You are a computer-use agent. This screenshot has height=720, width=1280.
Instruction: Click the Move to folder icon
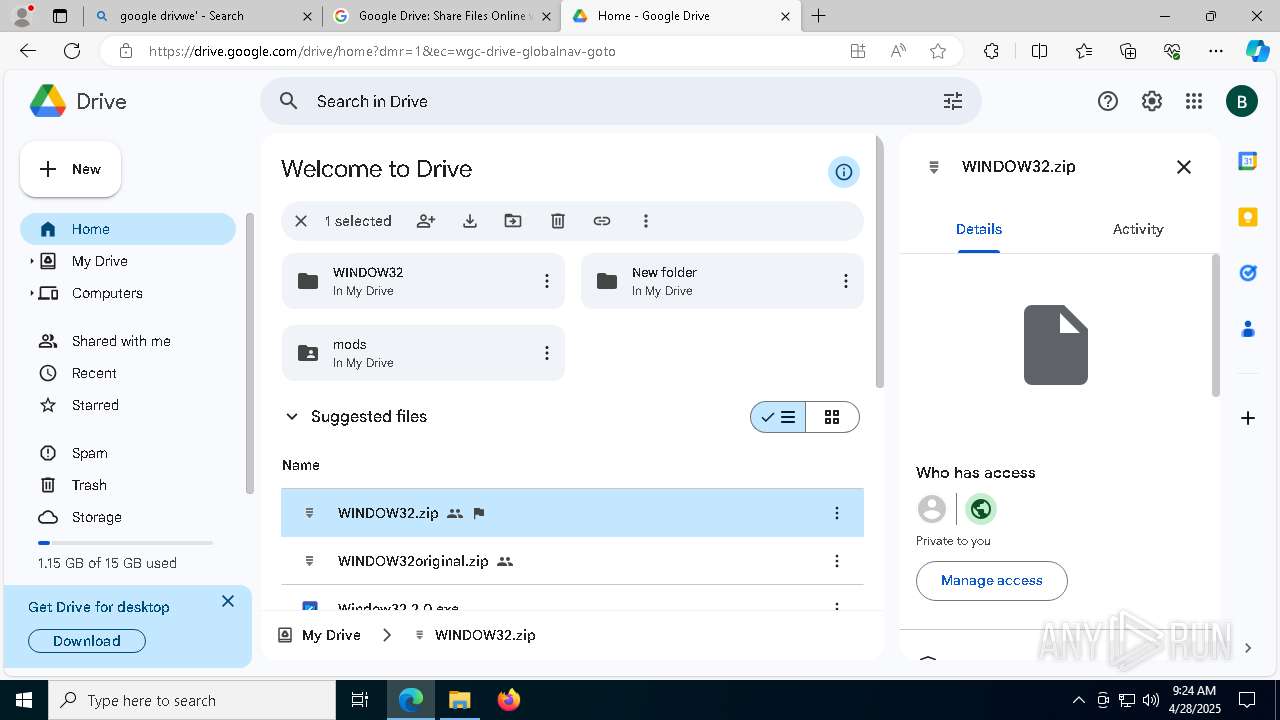tap(513, 221)
